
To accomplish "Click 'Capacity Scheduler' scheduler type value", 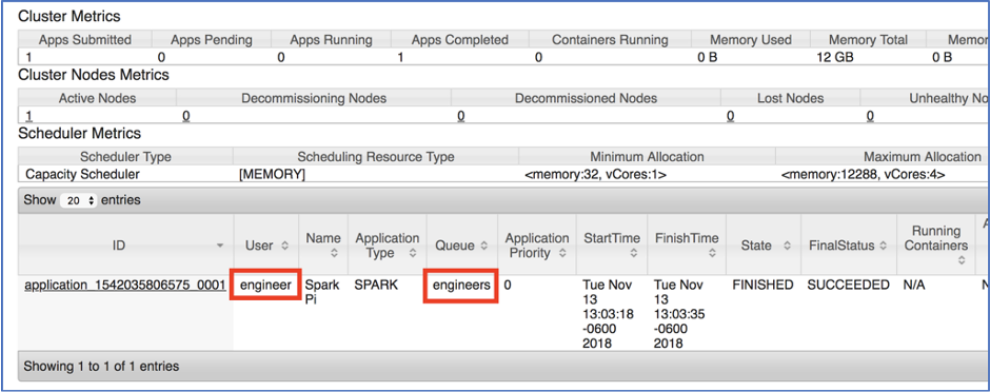I will pyautogui.click(x=82, y=174).
